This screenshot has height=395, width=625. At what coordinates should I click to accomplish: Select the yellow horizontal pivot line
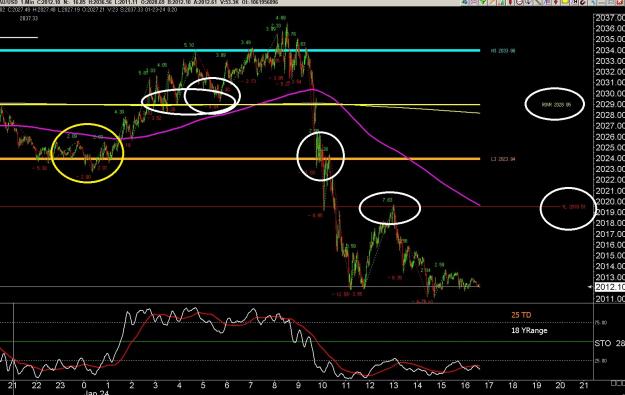pyautogui.click(x=239, y=105)
